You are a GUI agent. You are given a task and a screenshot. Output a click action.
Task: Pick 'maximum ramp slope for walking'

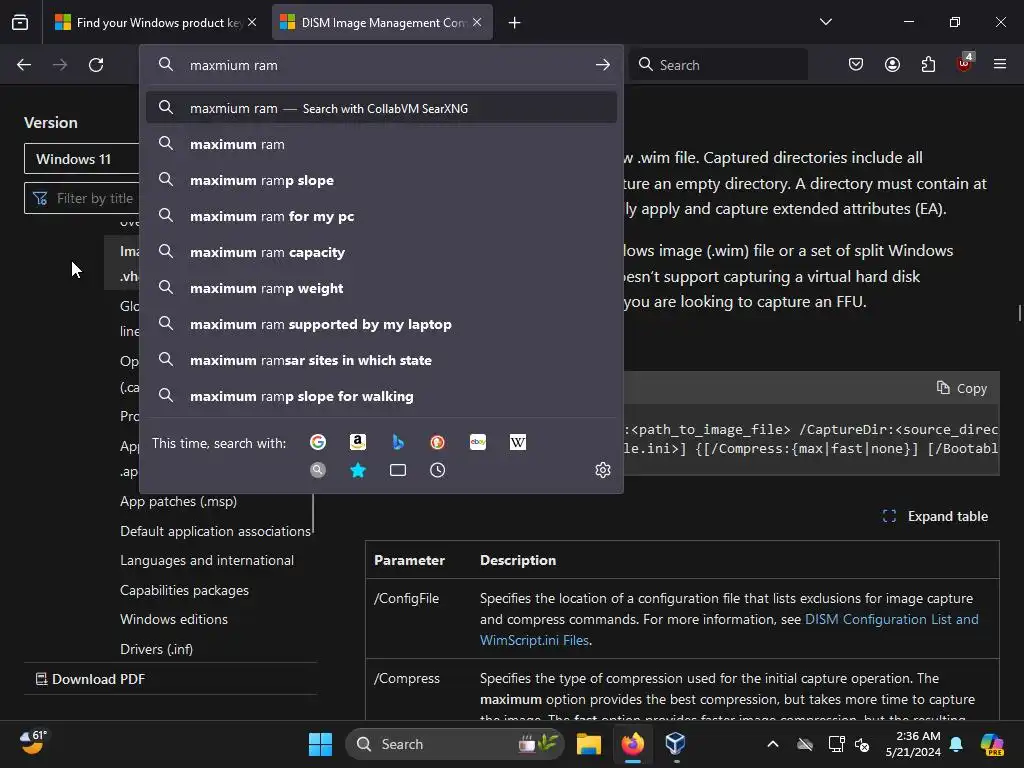tap(381, 396)
